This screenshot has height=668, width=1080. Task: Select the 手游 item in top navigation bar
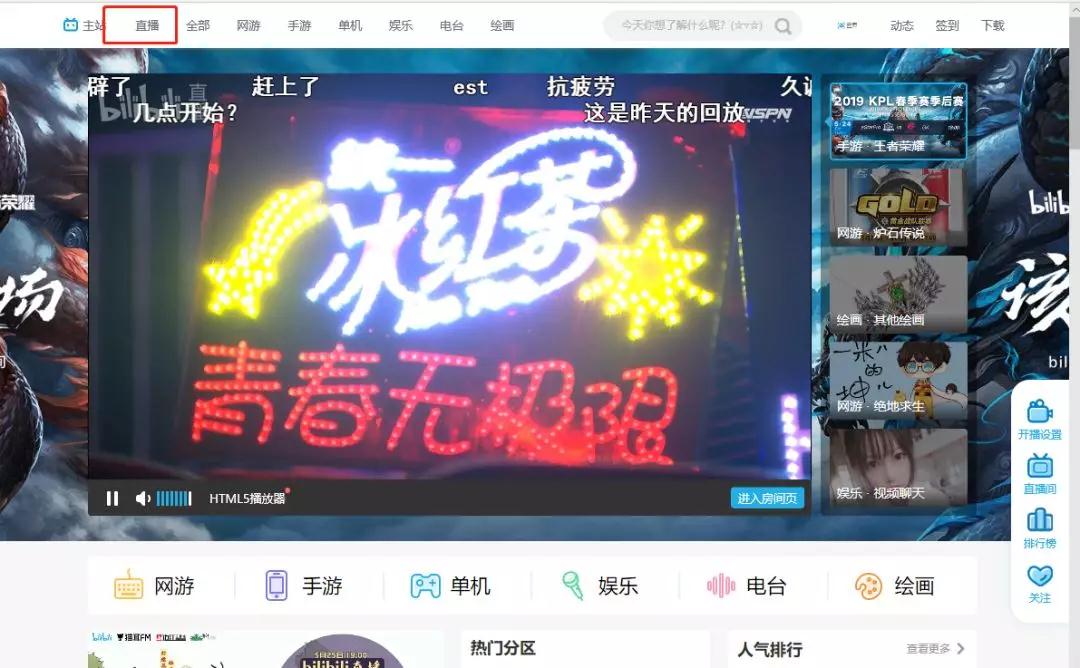pyautogui.click(x=300, y=25)
